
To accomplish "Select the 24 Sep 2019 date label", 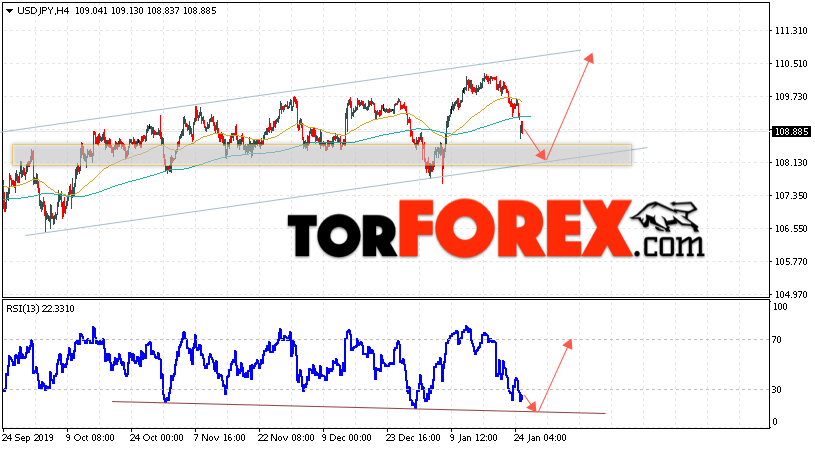I will coord(28,438).
